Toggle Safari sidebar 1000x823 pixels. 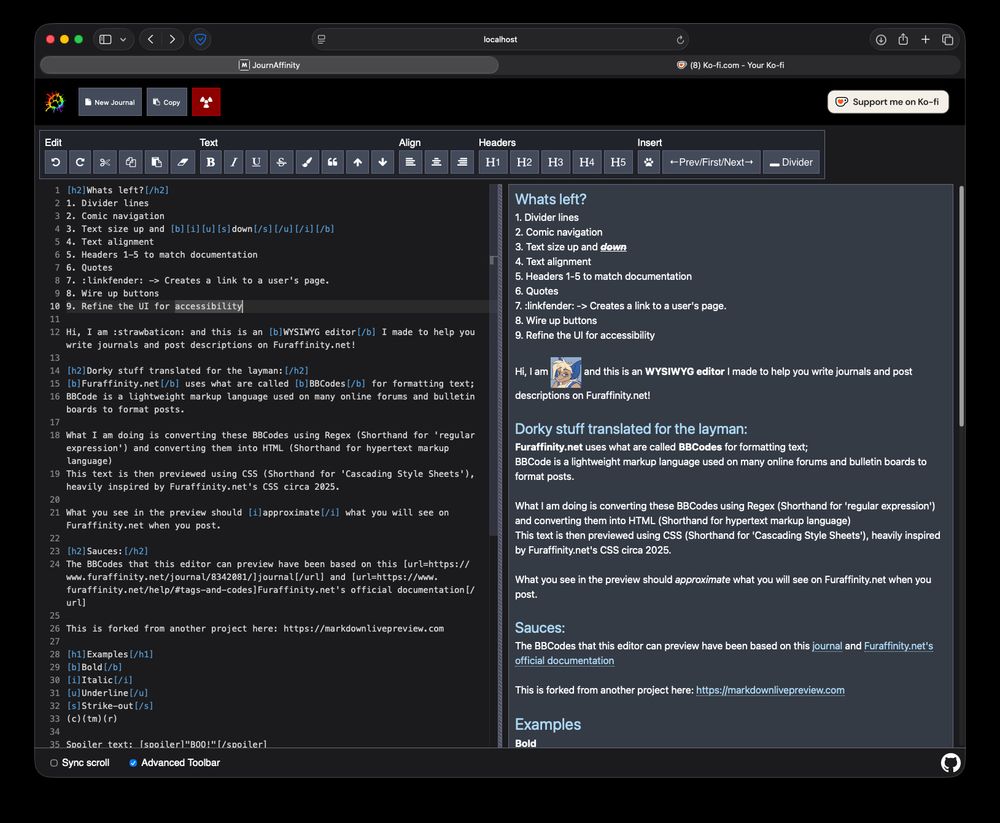tap(105, 40)
